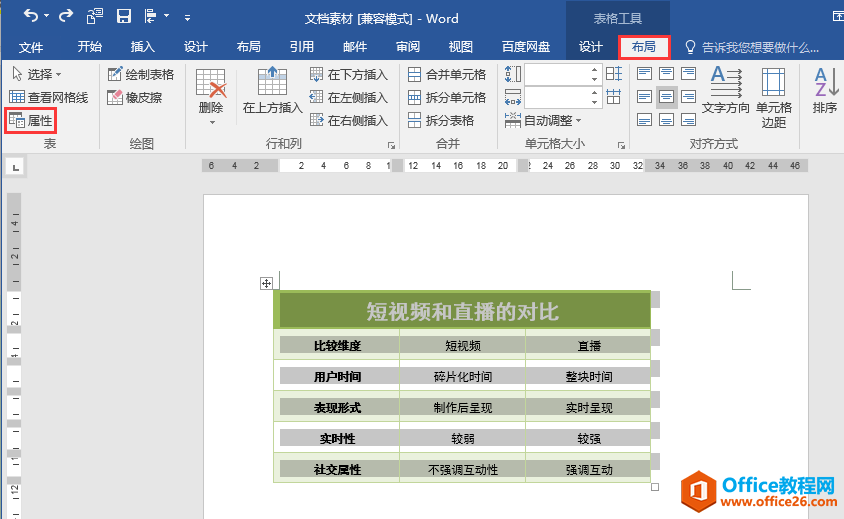Align cell text bottom left
Image resolution: width=844 pixels, height=519 pixels.
(x=644, y=120)
